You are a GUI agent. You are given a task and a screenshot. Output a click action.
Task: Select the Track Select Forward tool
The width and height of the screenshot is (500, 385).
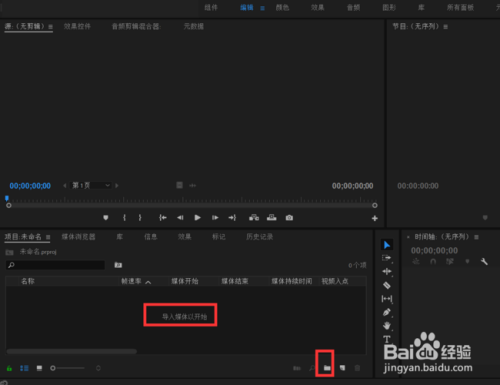coord(387,258)
